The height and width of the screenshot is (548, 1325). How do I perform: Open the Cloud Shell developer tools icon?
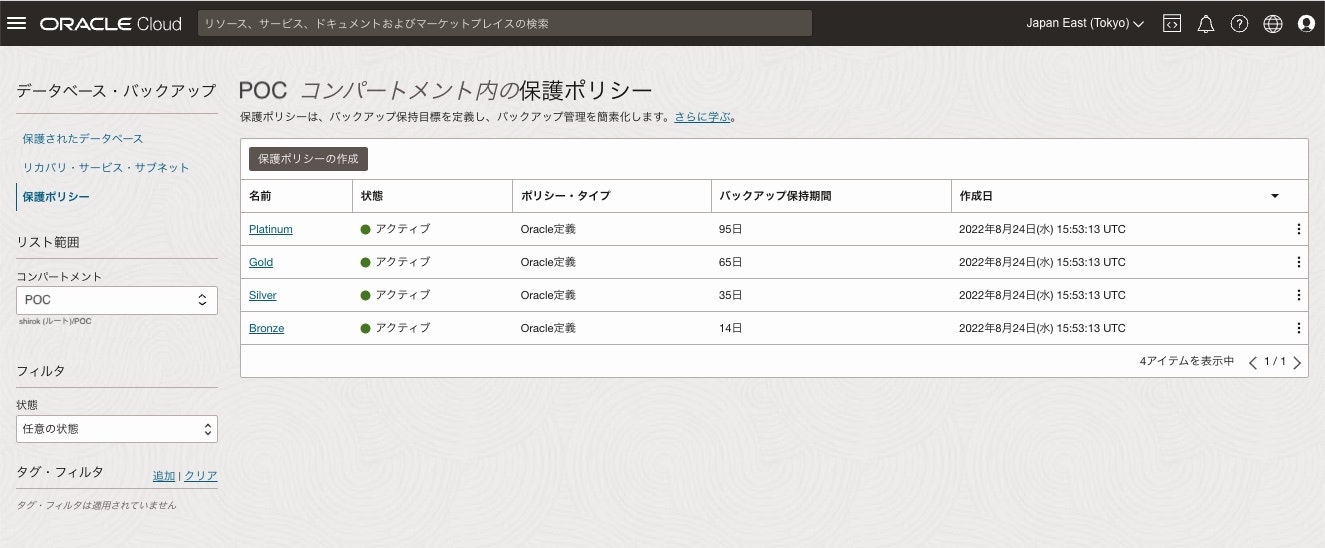(x=1172, y=24)
